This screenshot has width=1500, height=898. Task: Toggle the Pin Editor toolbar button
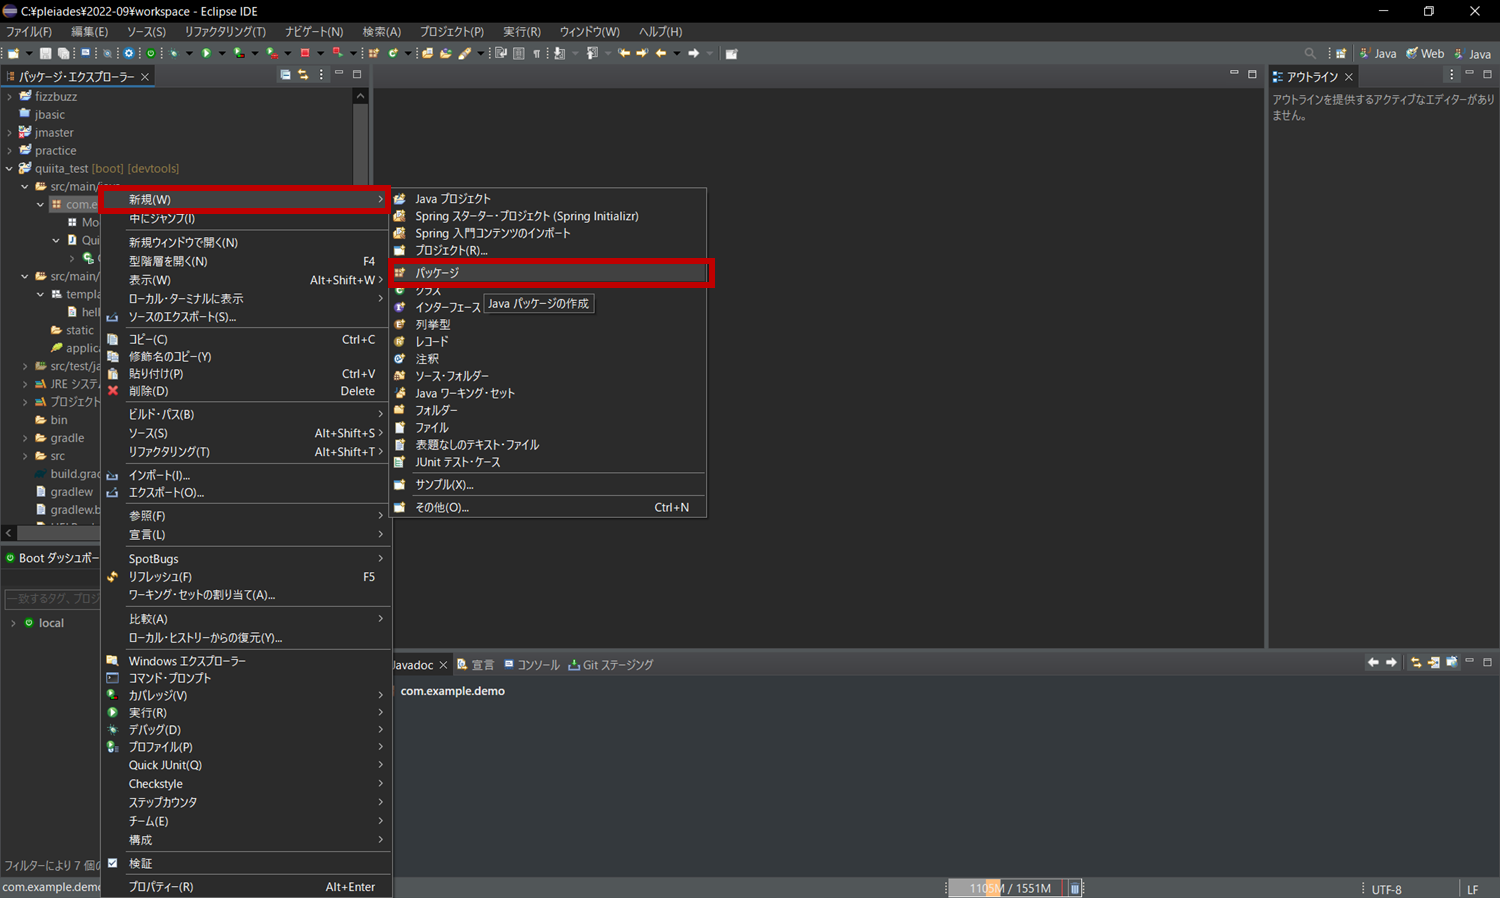731,53
